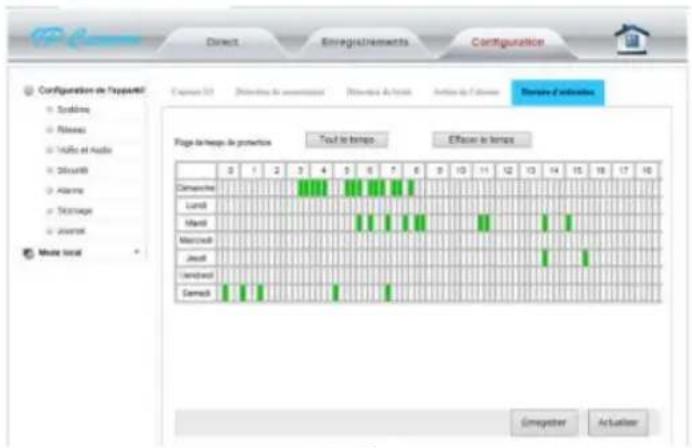692x448 pixels.
Task: Select the highlighted blue schedule sub-tab
Action: pyautogui.click(x=558, y=92)
